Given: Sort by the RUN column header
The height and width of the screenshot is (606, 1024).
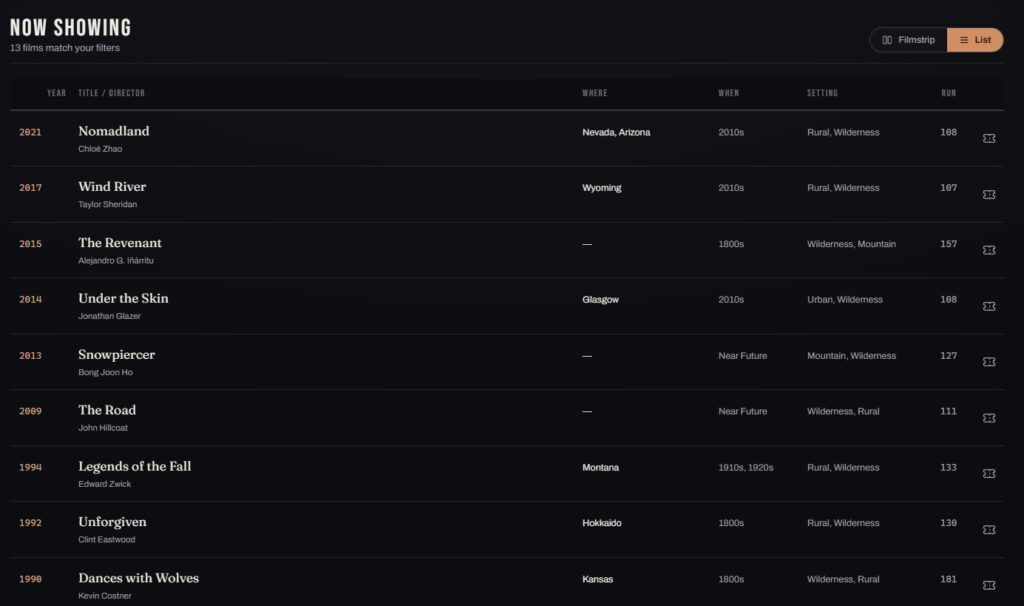Looking at the screenshot, I should 948,93.
